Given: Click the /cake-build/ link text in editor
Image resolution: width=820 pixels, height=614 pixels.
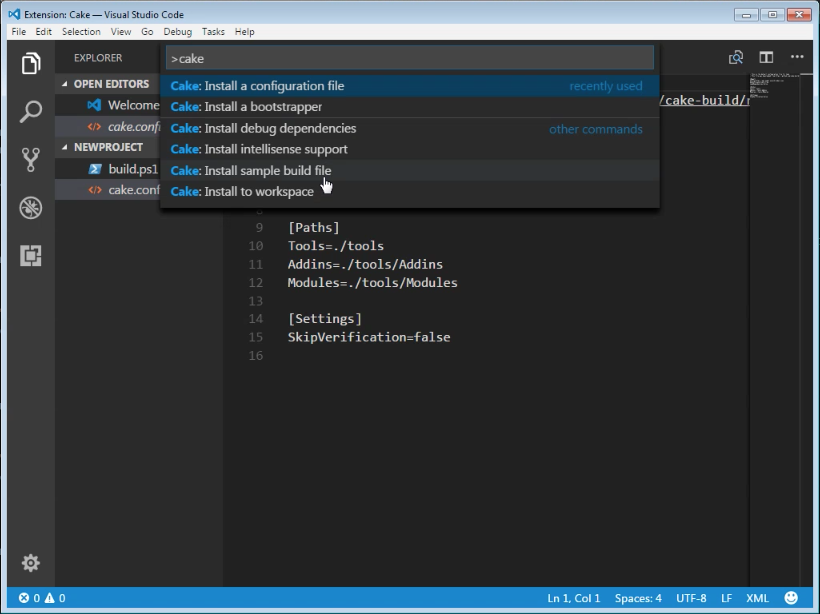Looking at the screenshot, I should [x=704, y=100].
